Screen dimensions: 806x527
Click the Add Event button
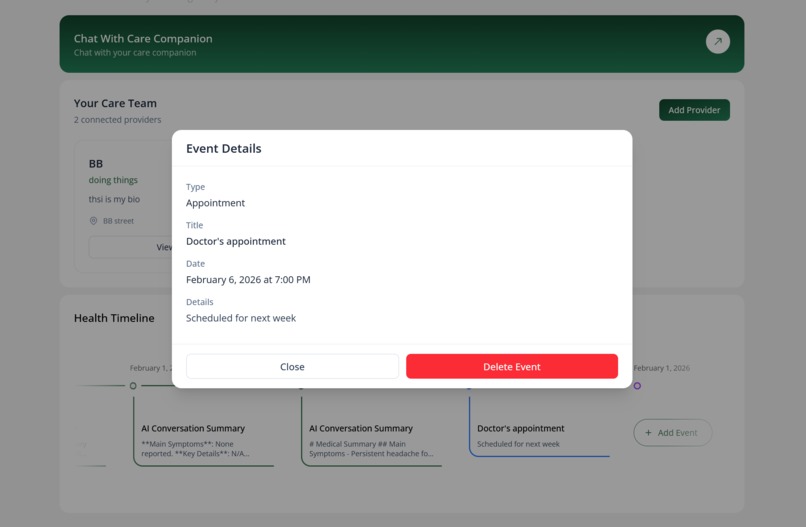(672, 432)
